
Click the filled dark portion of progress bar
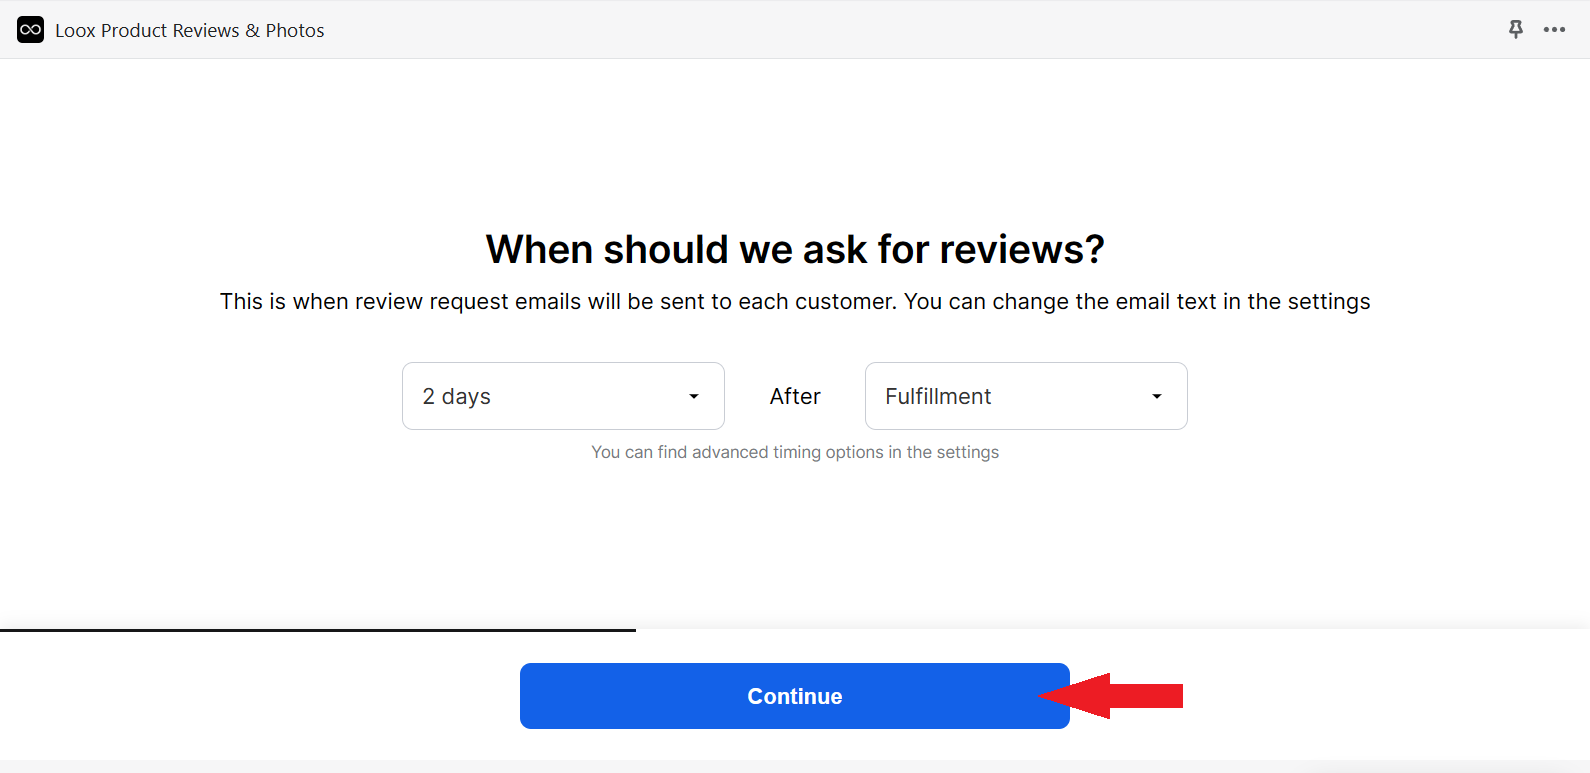pos(318,630)
